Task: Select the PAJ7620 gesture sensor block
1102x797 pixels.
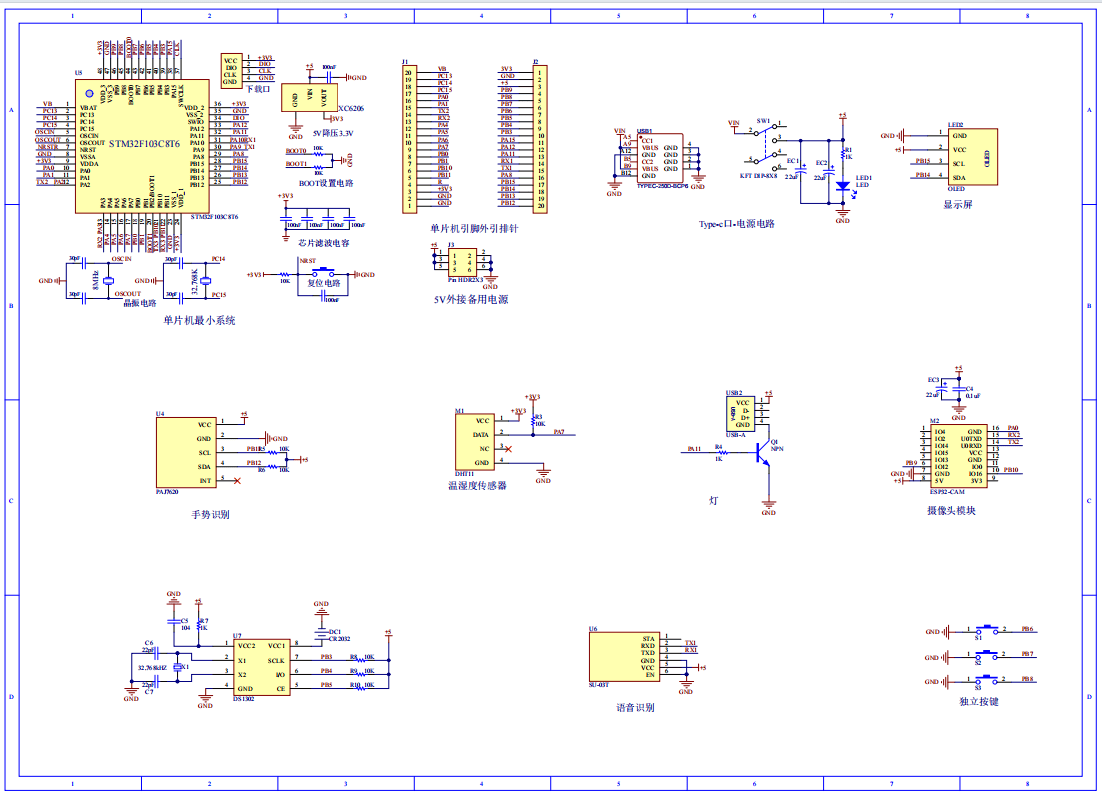Action: 187,452
